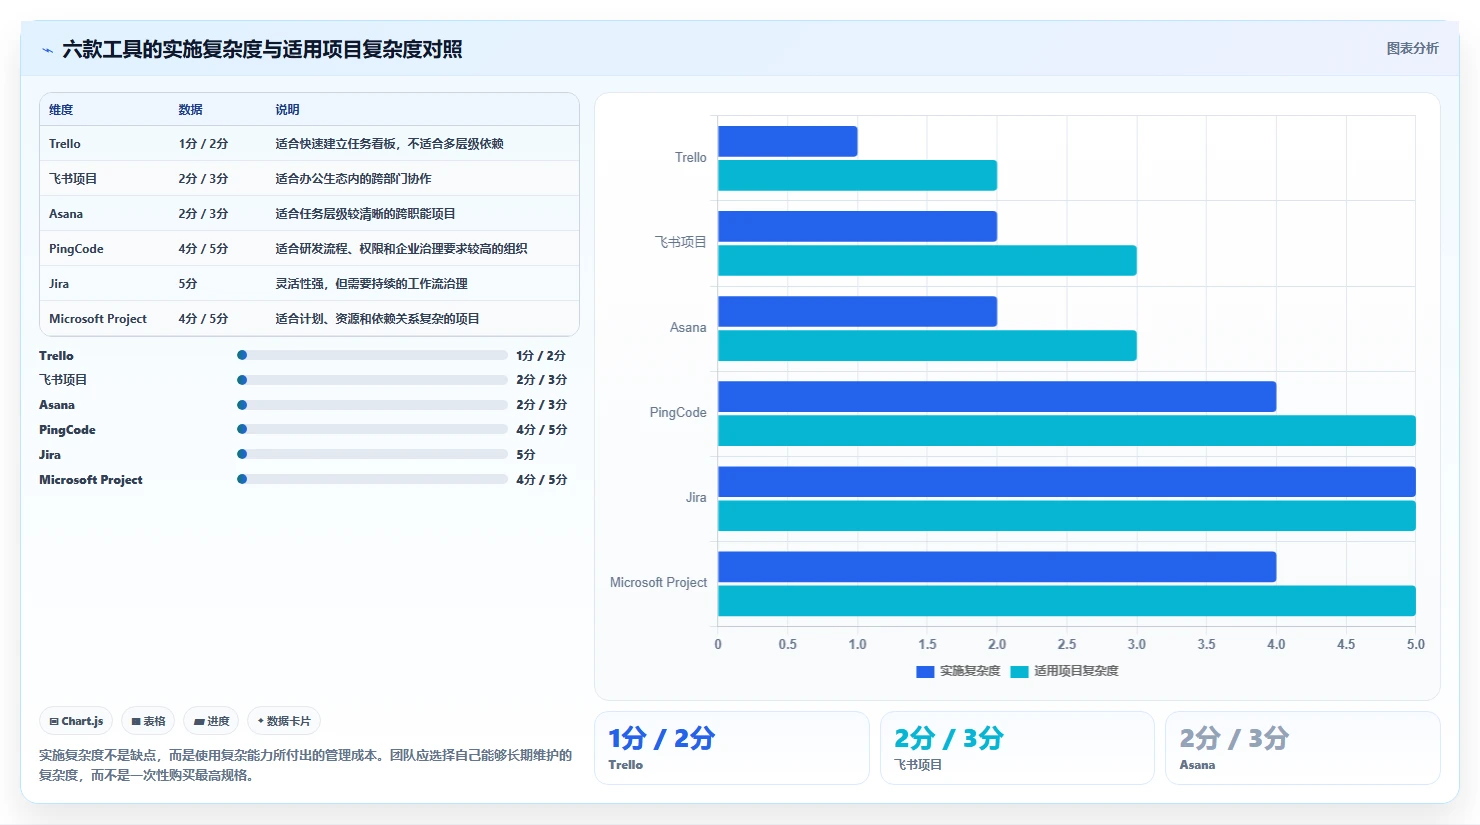Click the Jira progress bar
The width and height of the screenshot is (1480, 825).
tap(372, 454)
